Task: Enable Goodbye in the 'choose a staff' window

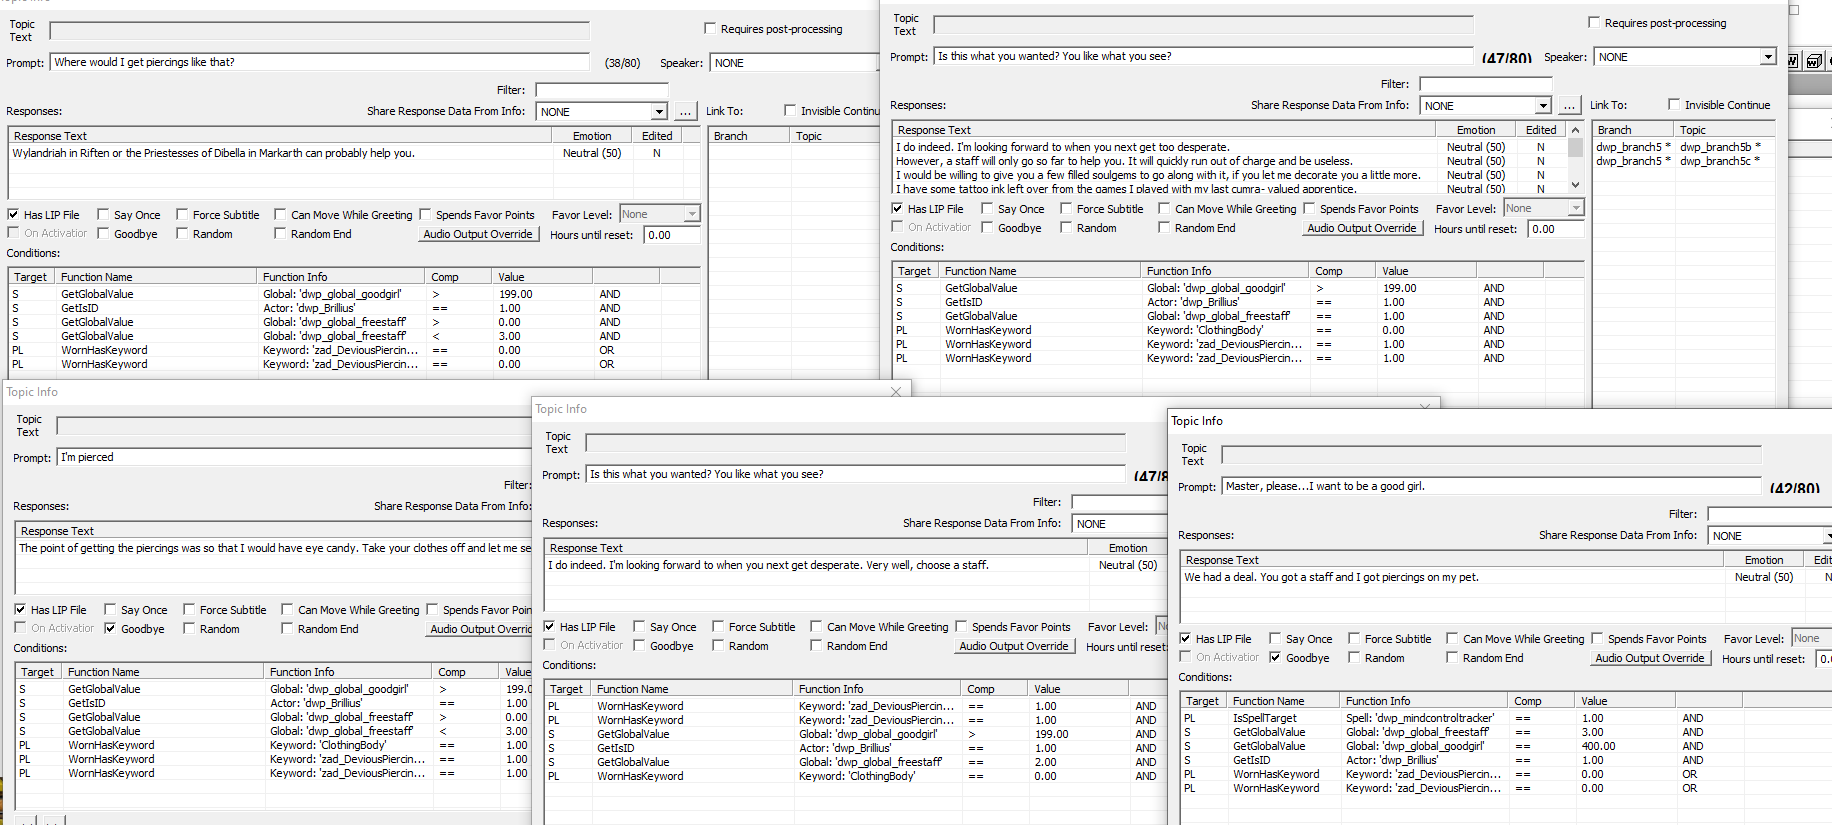Action: pos(639,645)
